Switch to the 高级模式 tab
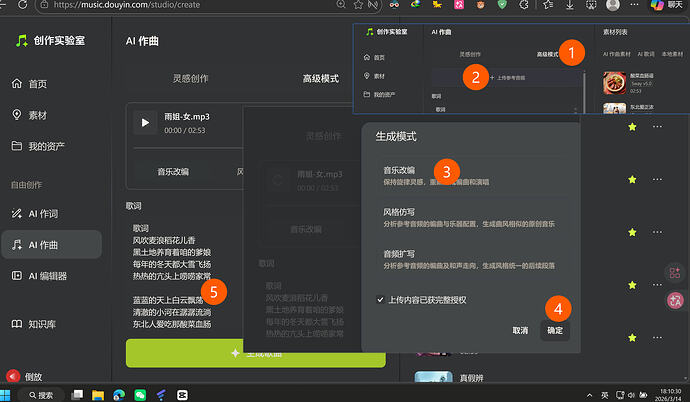 [321, 79]
